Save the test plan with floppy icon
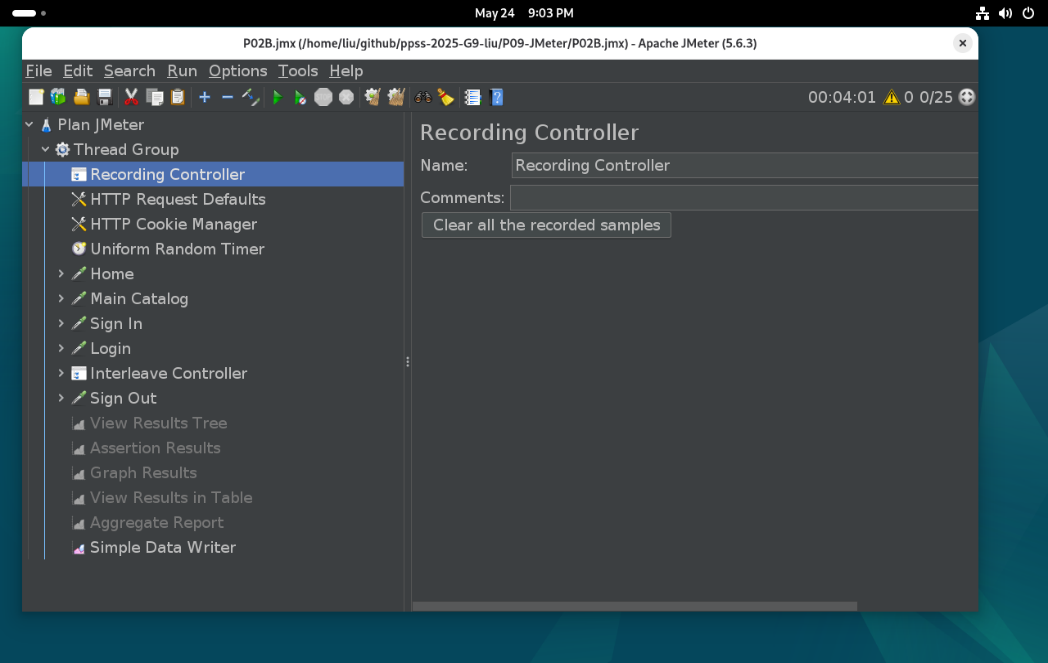Image resolution: width=1048 pixels, height=663 pixels. (x=105, y=97)
